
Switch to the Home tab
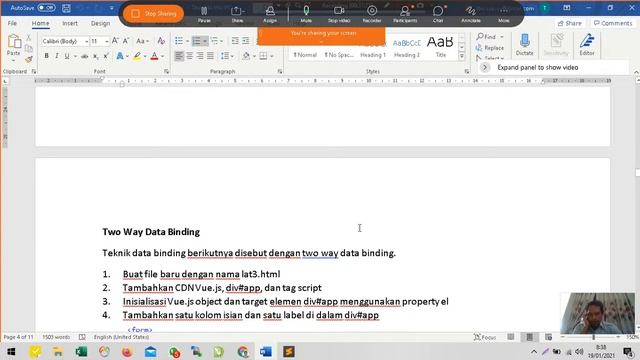(x=40, y=23)
